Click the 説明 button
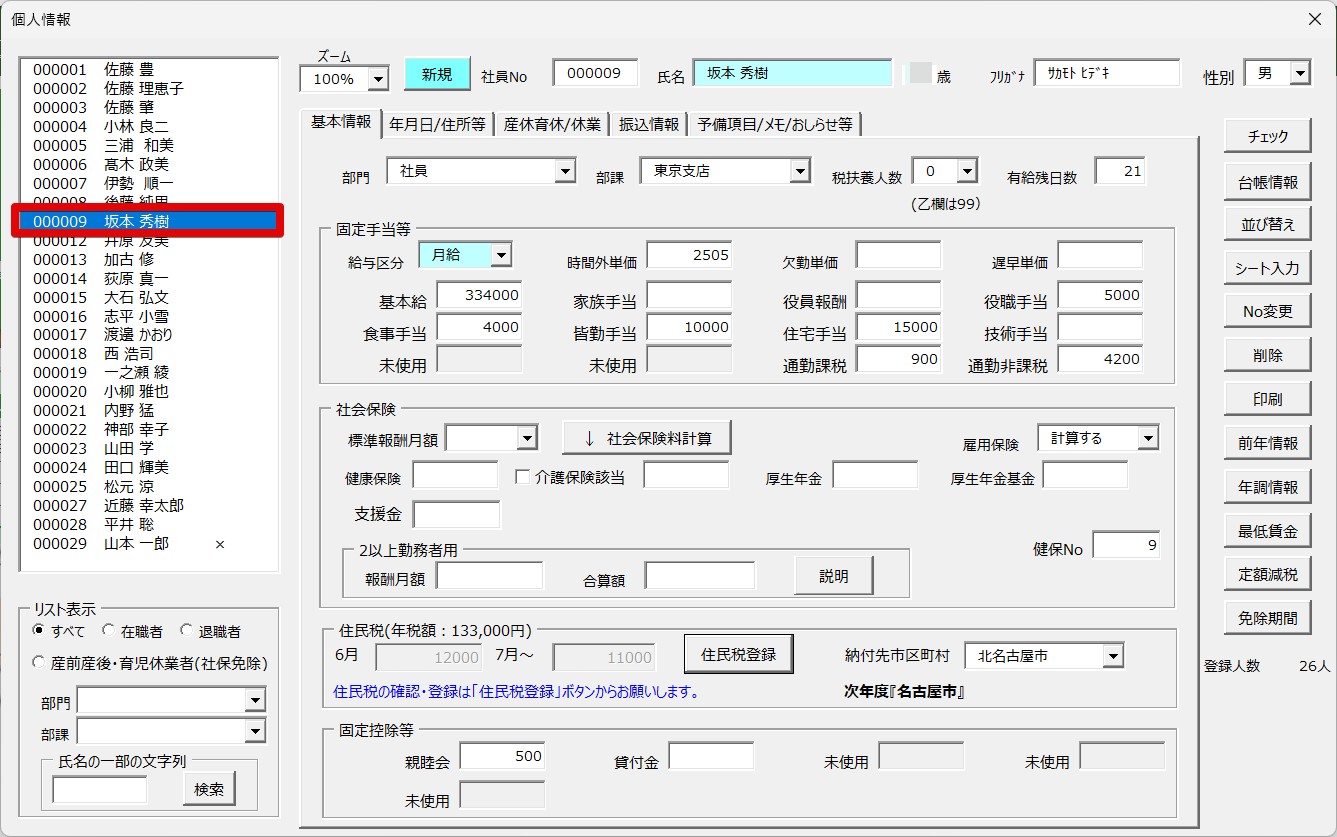This screenshot has width=1337, height=837. coord(833,576)
